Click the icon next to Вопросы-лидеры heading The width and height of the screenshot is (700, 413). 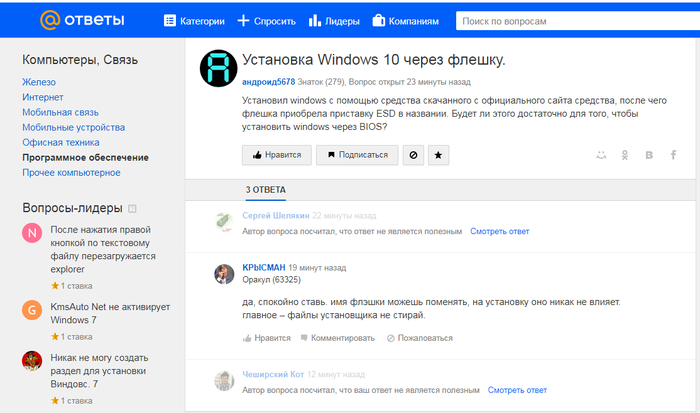[131, 208]
